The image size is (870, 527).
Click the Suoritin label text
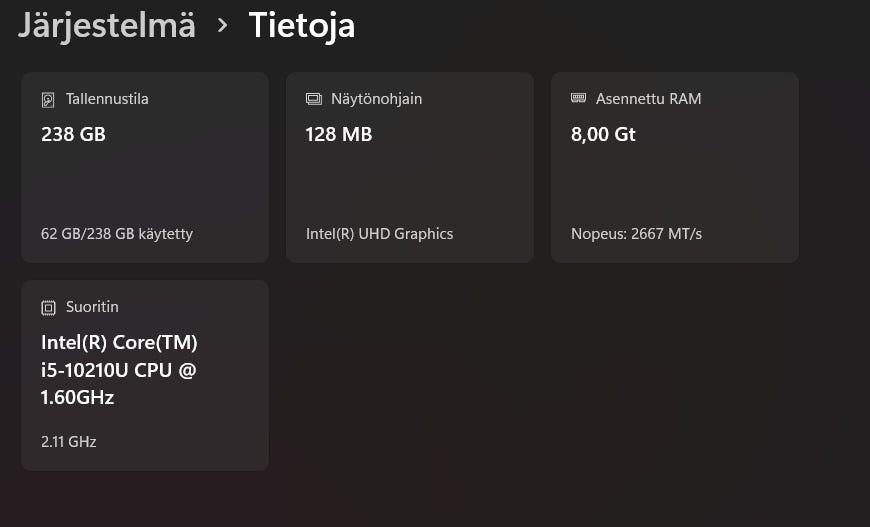pos(92,307)
